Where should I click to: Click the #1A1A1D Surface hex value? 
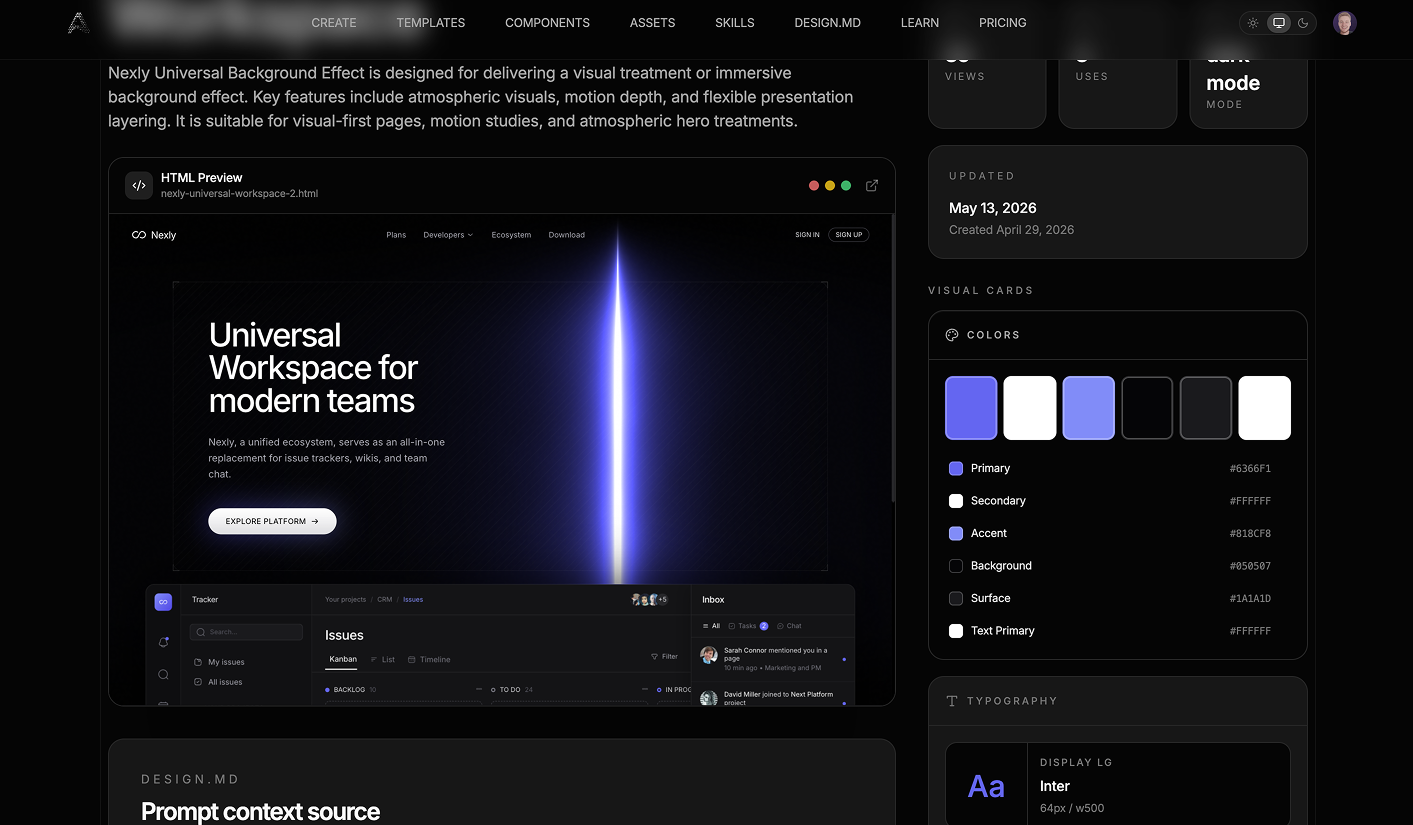click(x=1250, y=598)
